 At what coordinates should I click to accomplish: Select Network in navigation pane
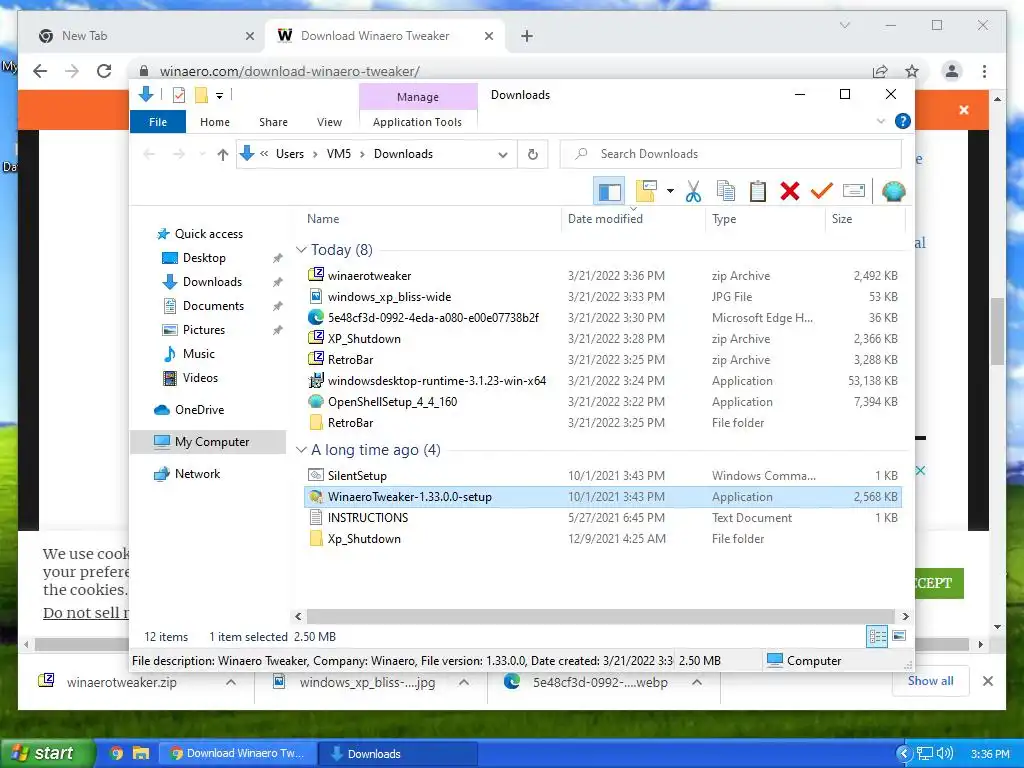(x=197, y=474)
